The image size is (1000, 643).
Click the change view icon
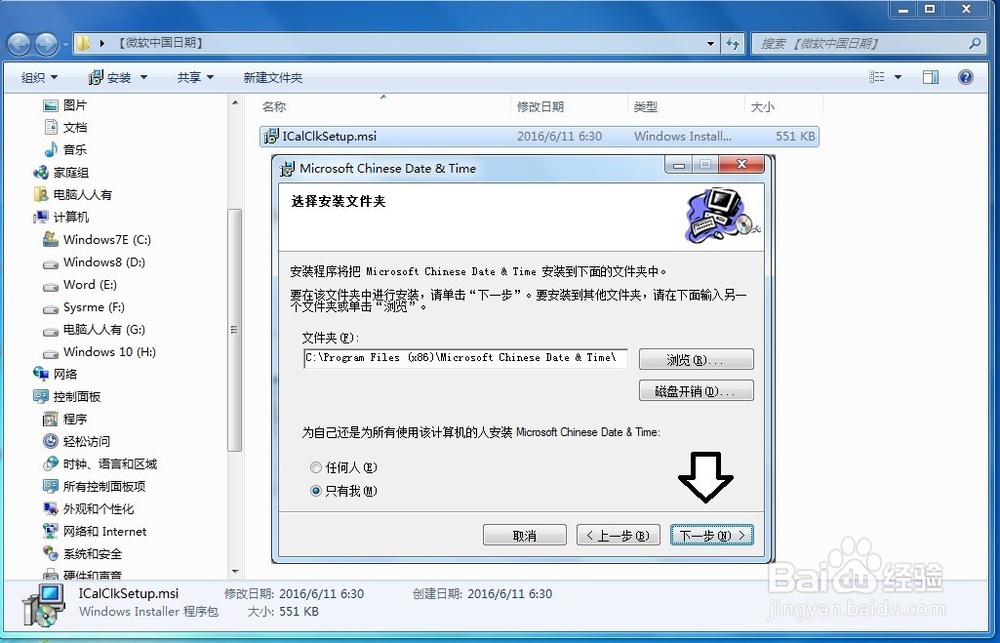tap(877, 77)
